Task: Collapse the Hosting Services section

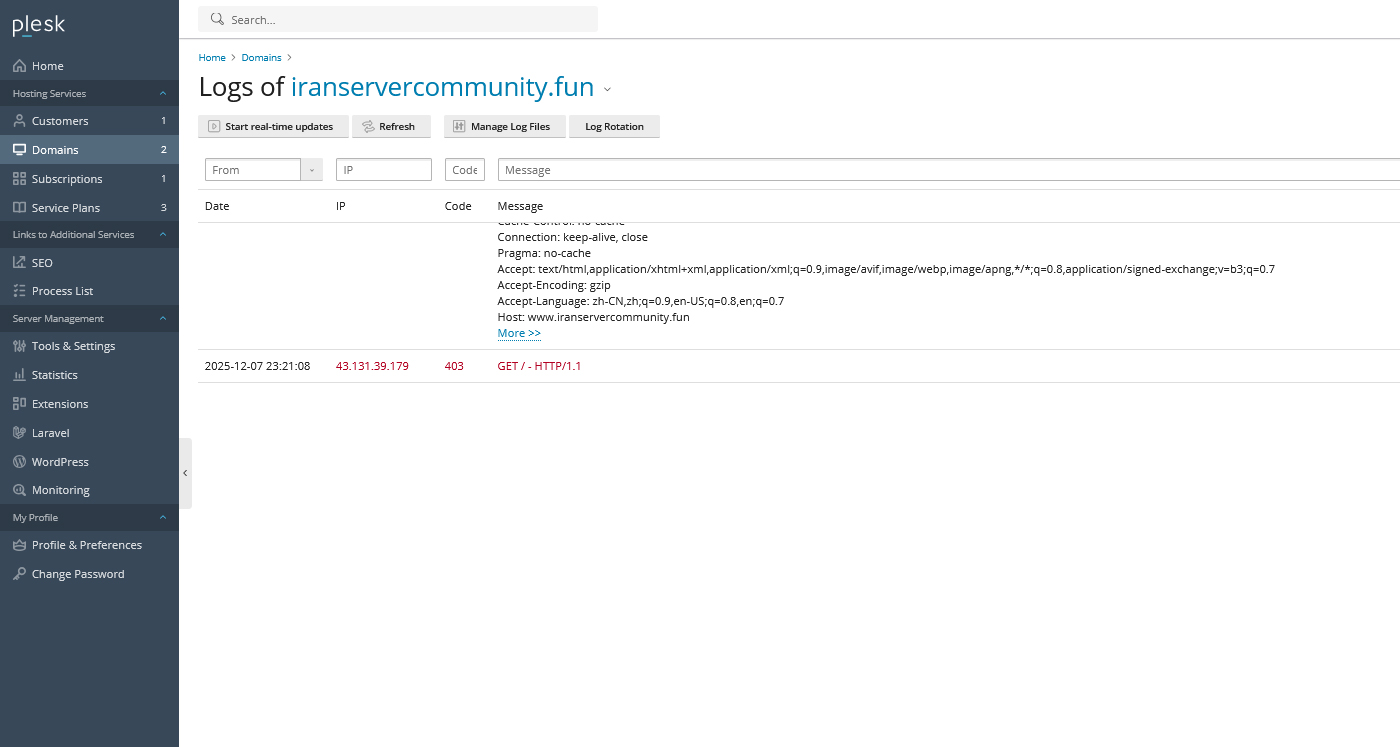Action: coord(163,94)
